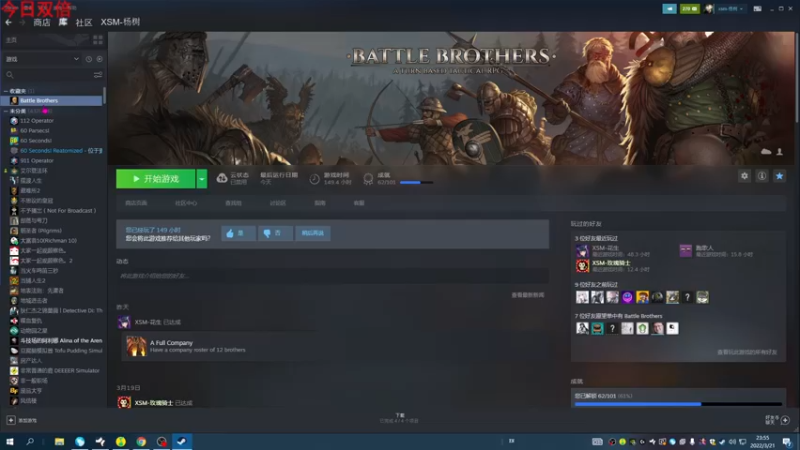Open the Windows Start menu
This screenshot has height=450, width=800.
pyautogui.click(x=9, y=441)
